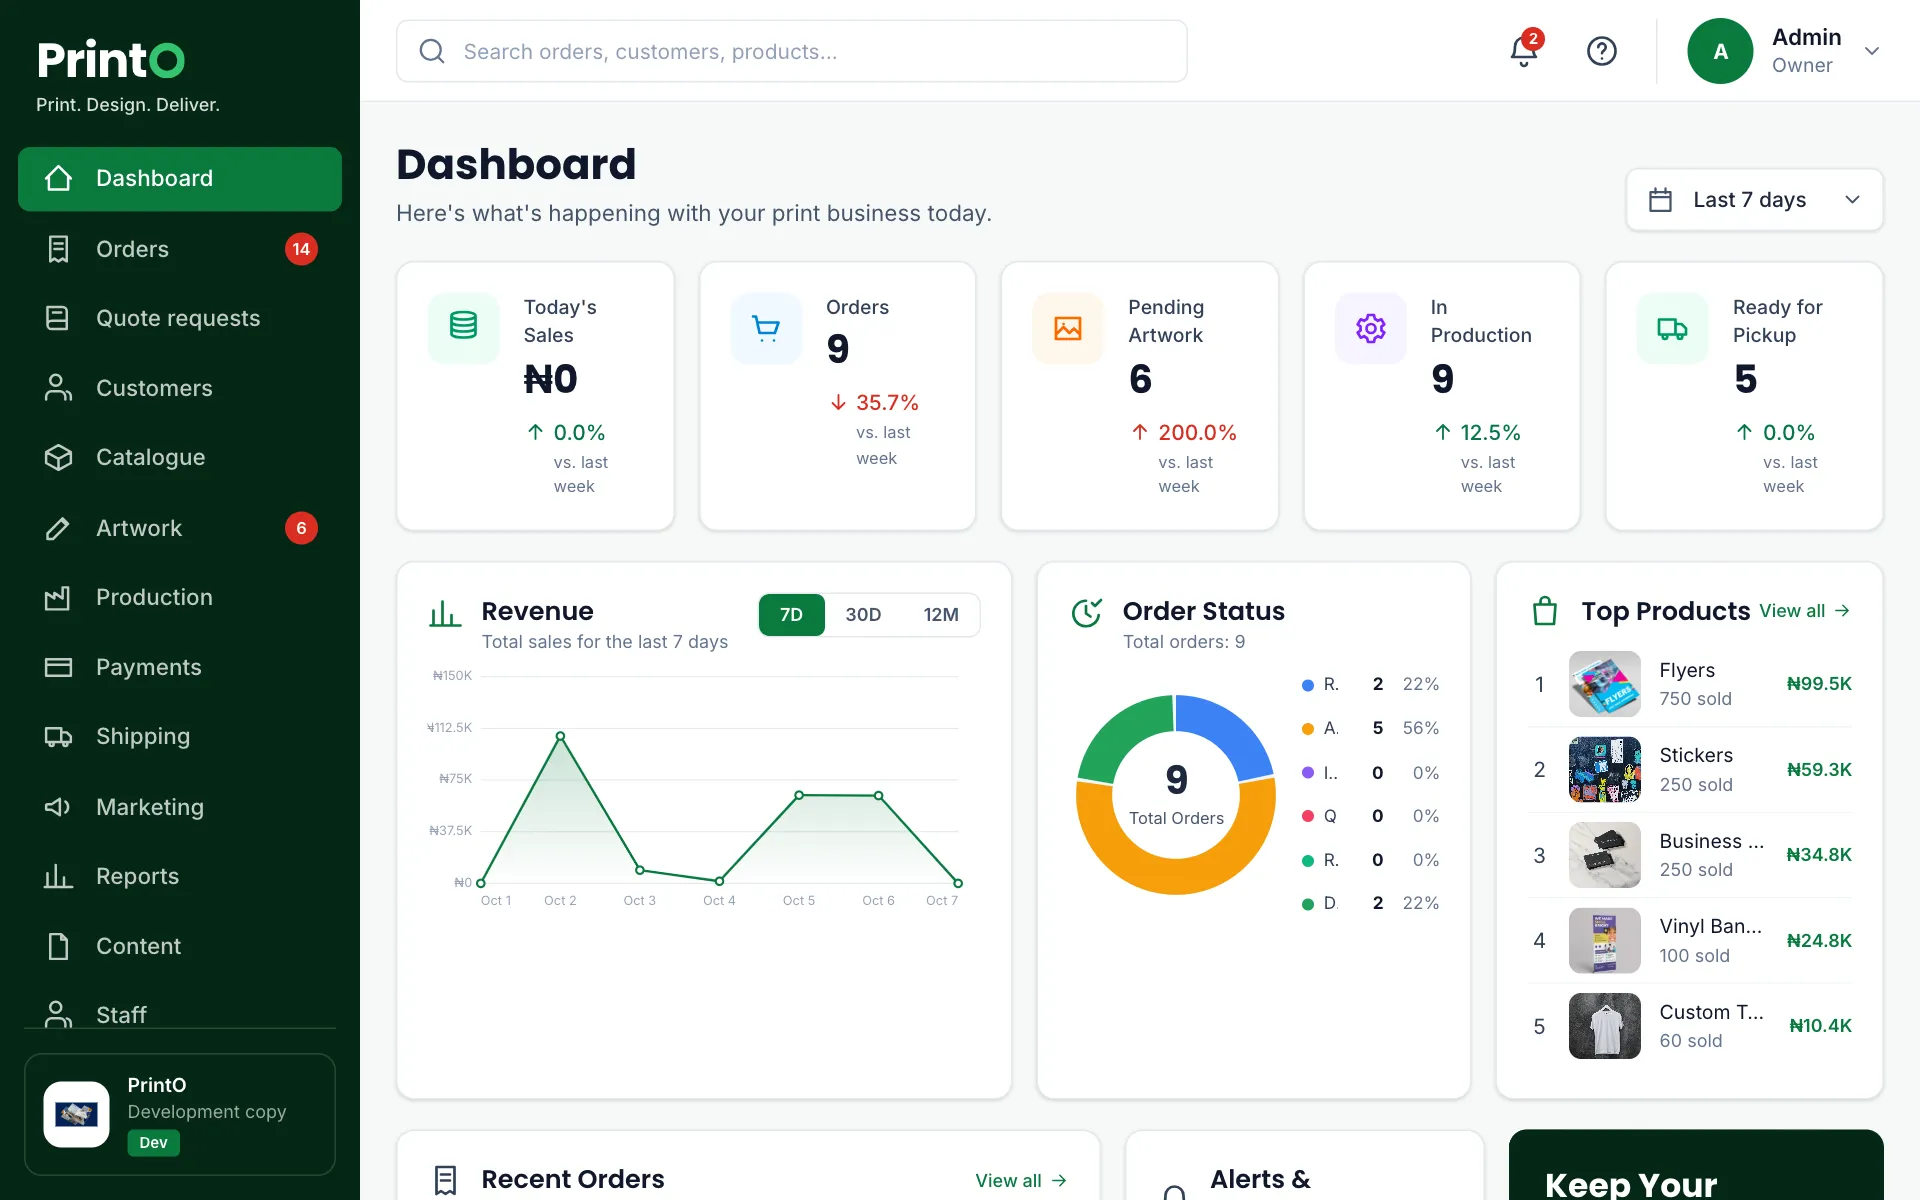Click the Recent Orders receipt icon
The height and width of the screenshot is (1200, 1920).
click(446, 1180)
